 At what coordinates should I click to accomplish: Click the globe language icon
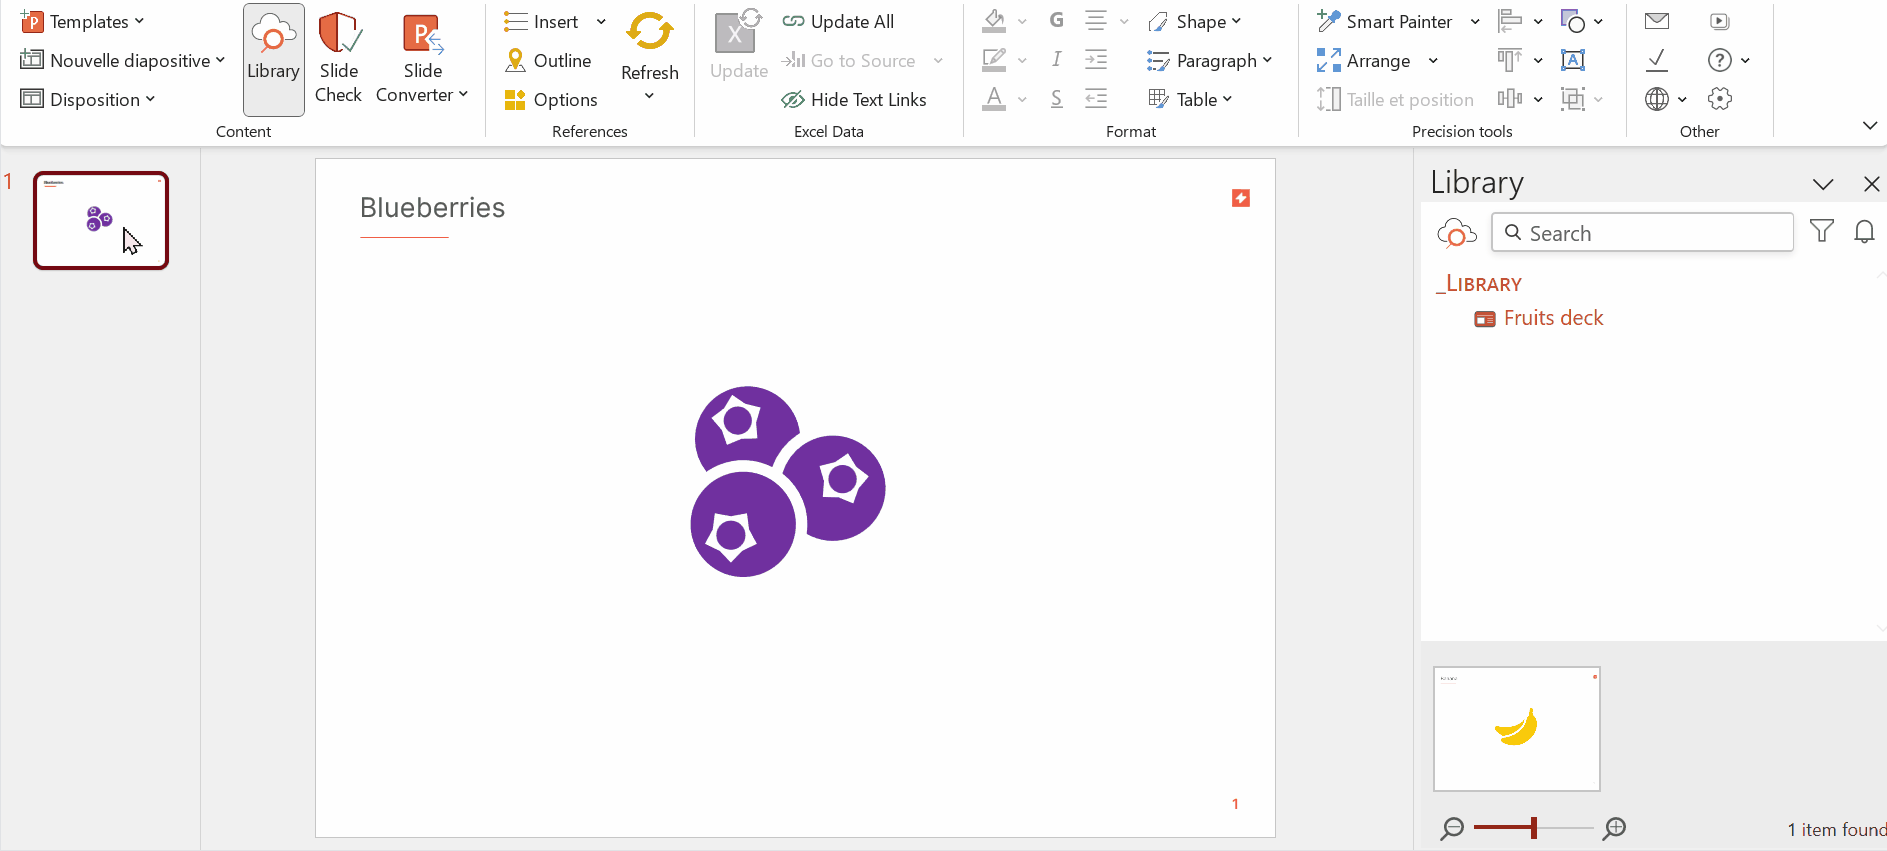[x=1657, y=98]
